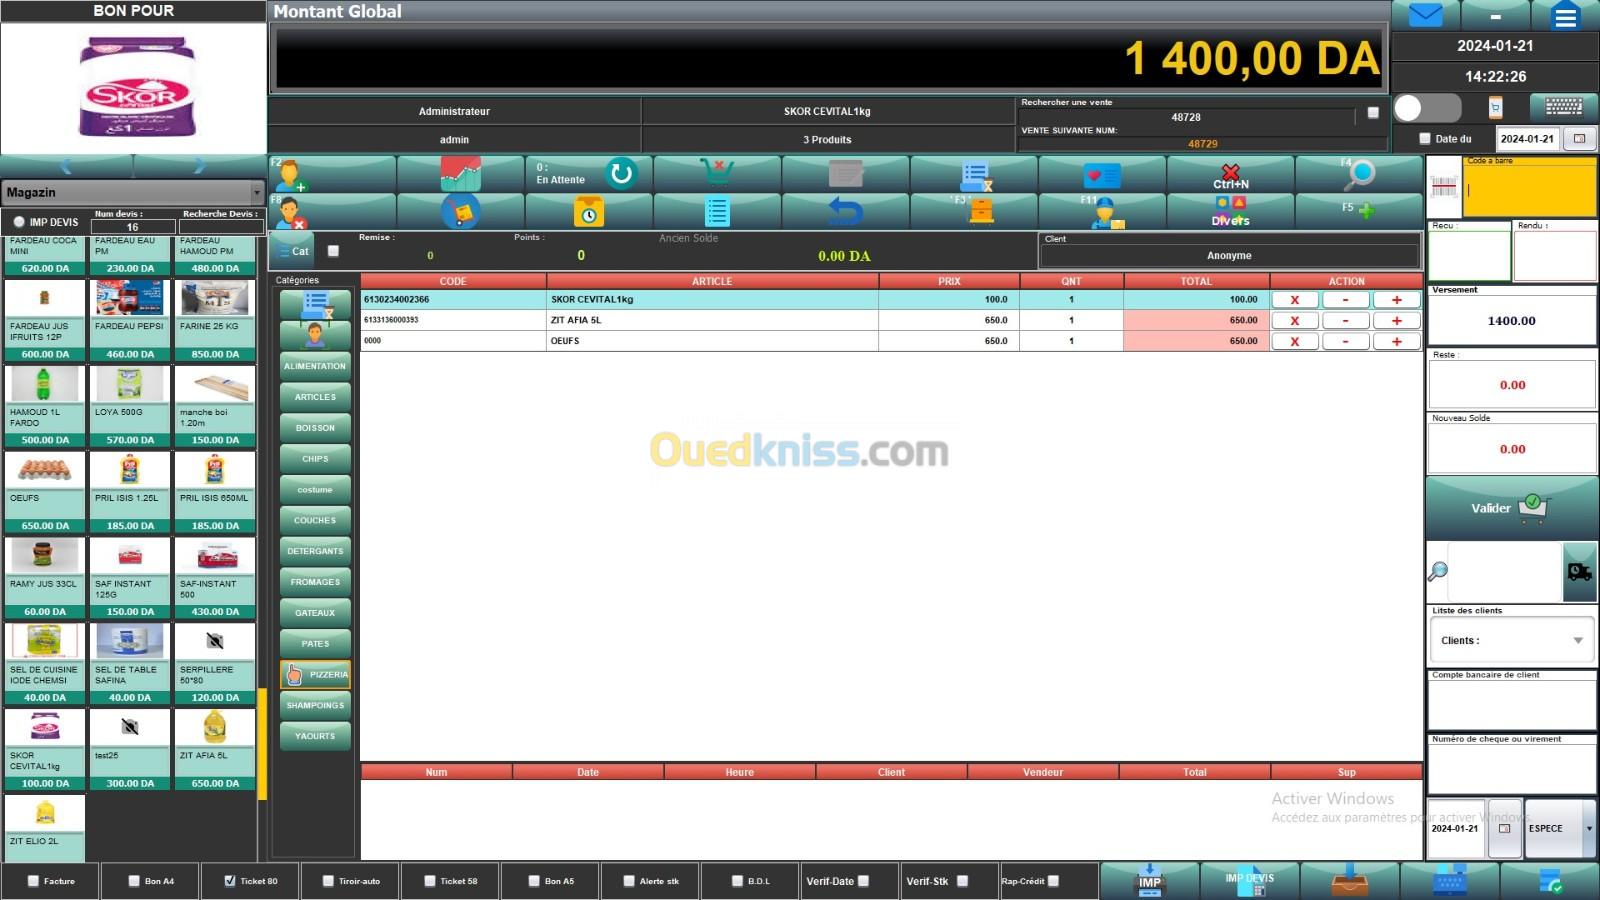Select the BOISSON category
This screenshot has width=1600, height=900.
click(x=315, y=428)
